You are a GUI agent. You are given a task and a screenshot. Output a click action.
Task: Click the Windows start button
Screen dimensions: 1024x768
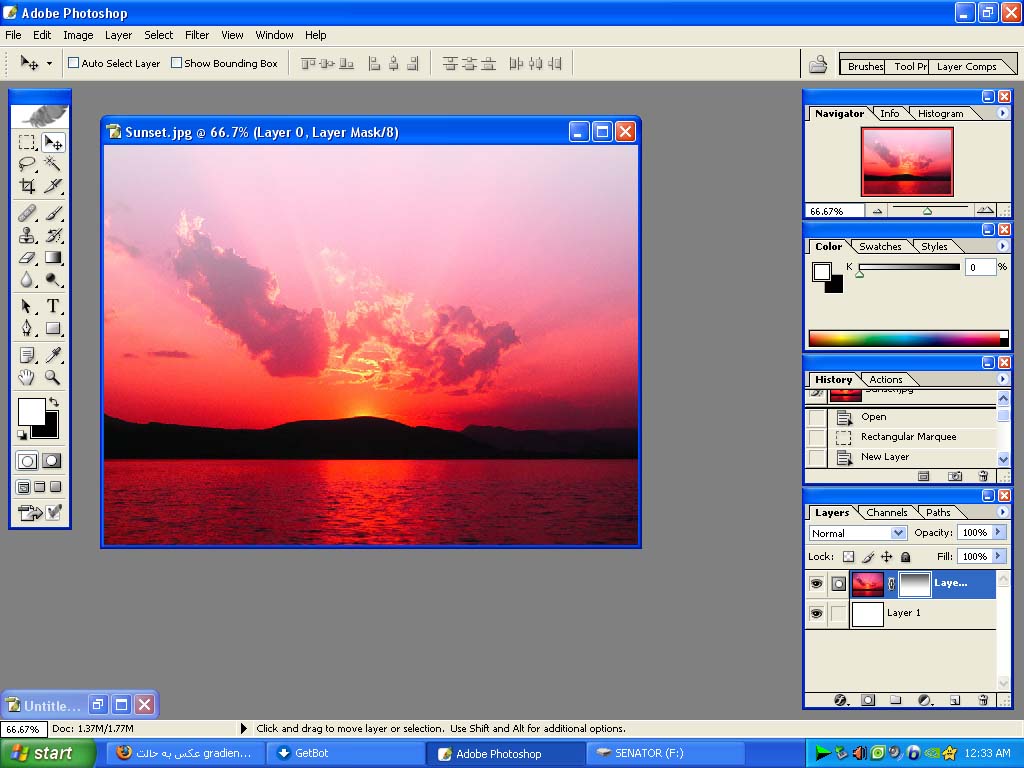pos(47,754)
